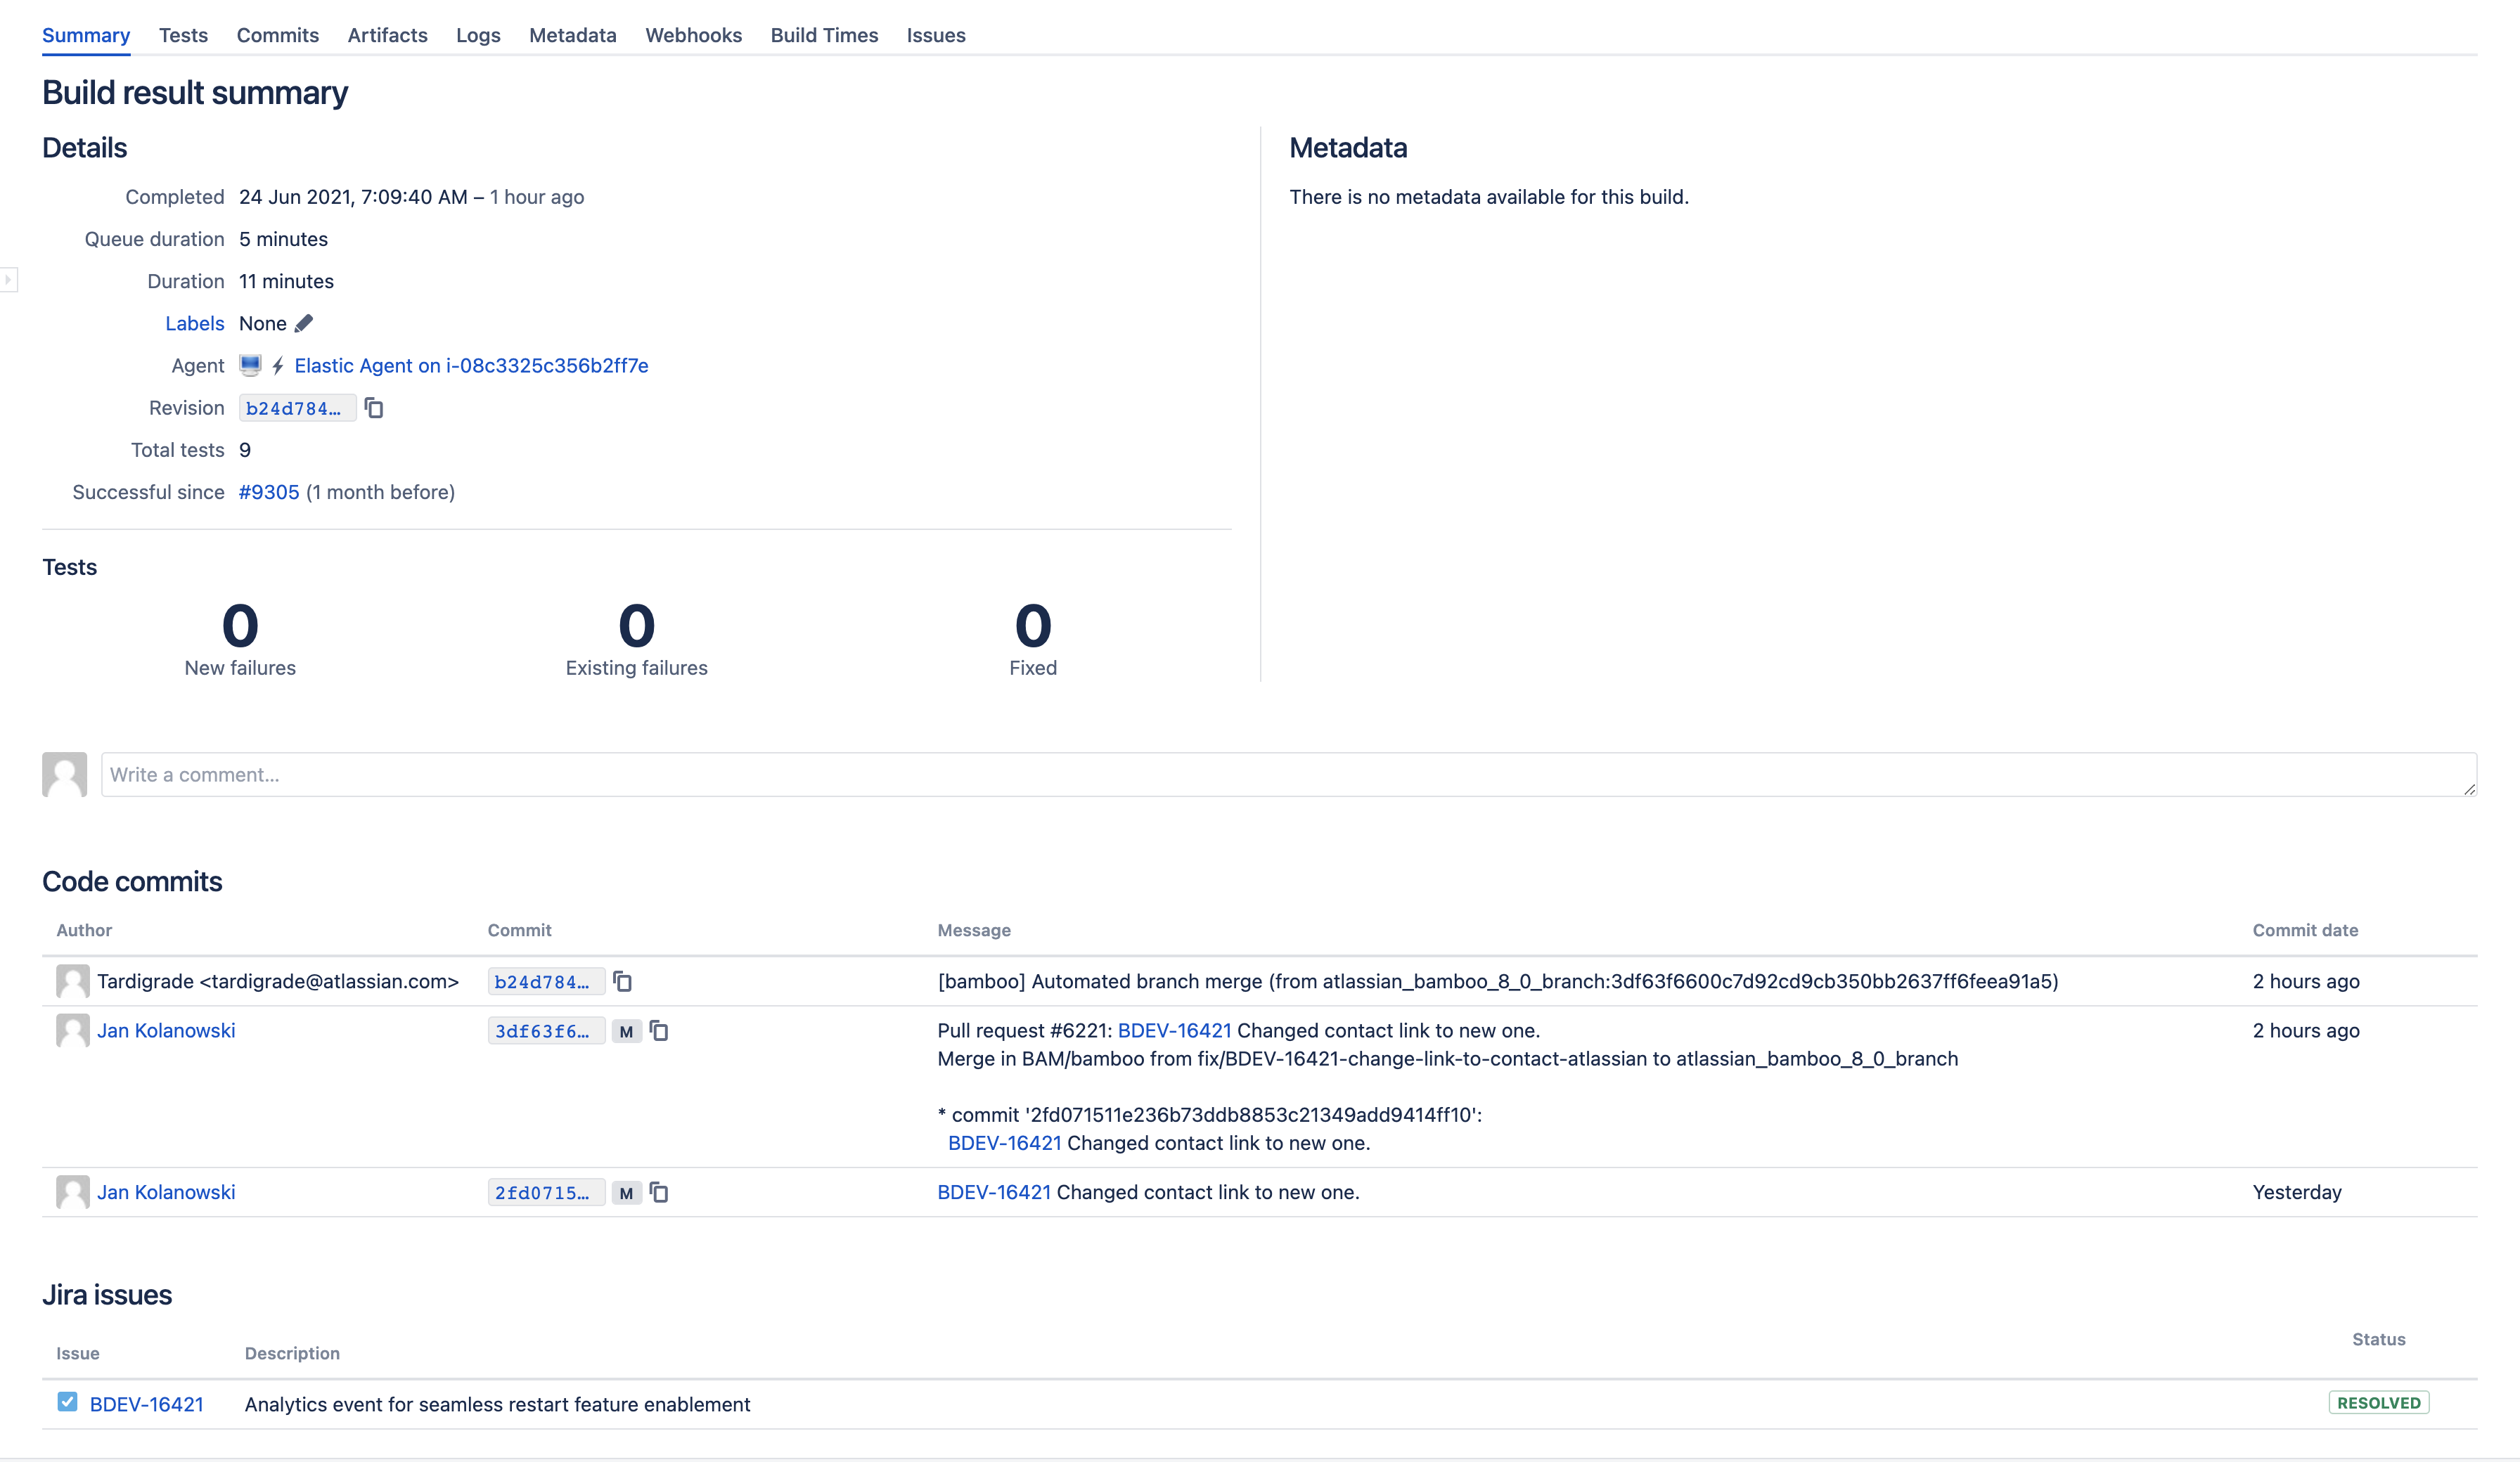2520x1462 pixels.
Task: Open the Tests tab
Action: [183, 35]
